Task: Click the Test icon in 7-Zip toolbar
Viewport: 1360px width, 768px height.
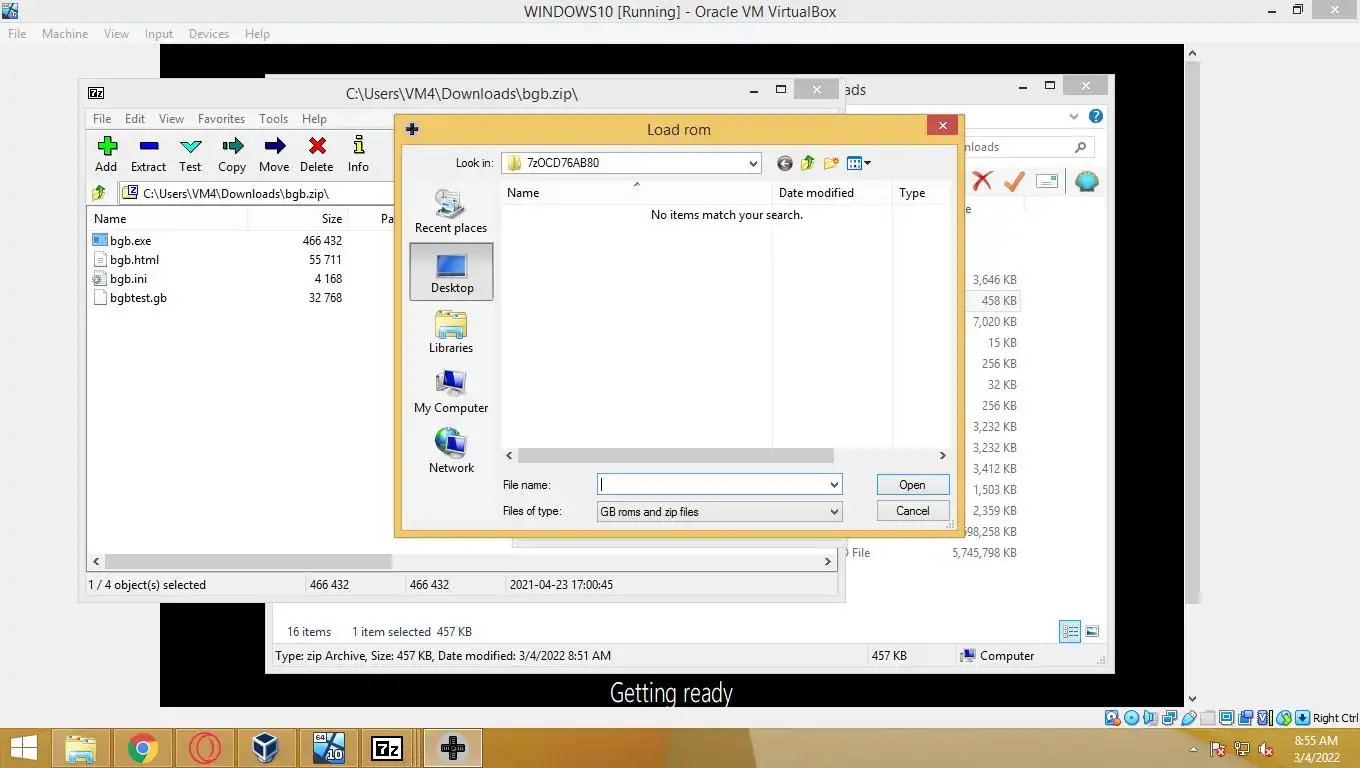Action: tap(190, 146)
